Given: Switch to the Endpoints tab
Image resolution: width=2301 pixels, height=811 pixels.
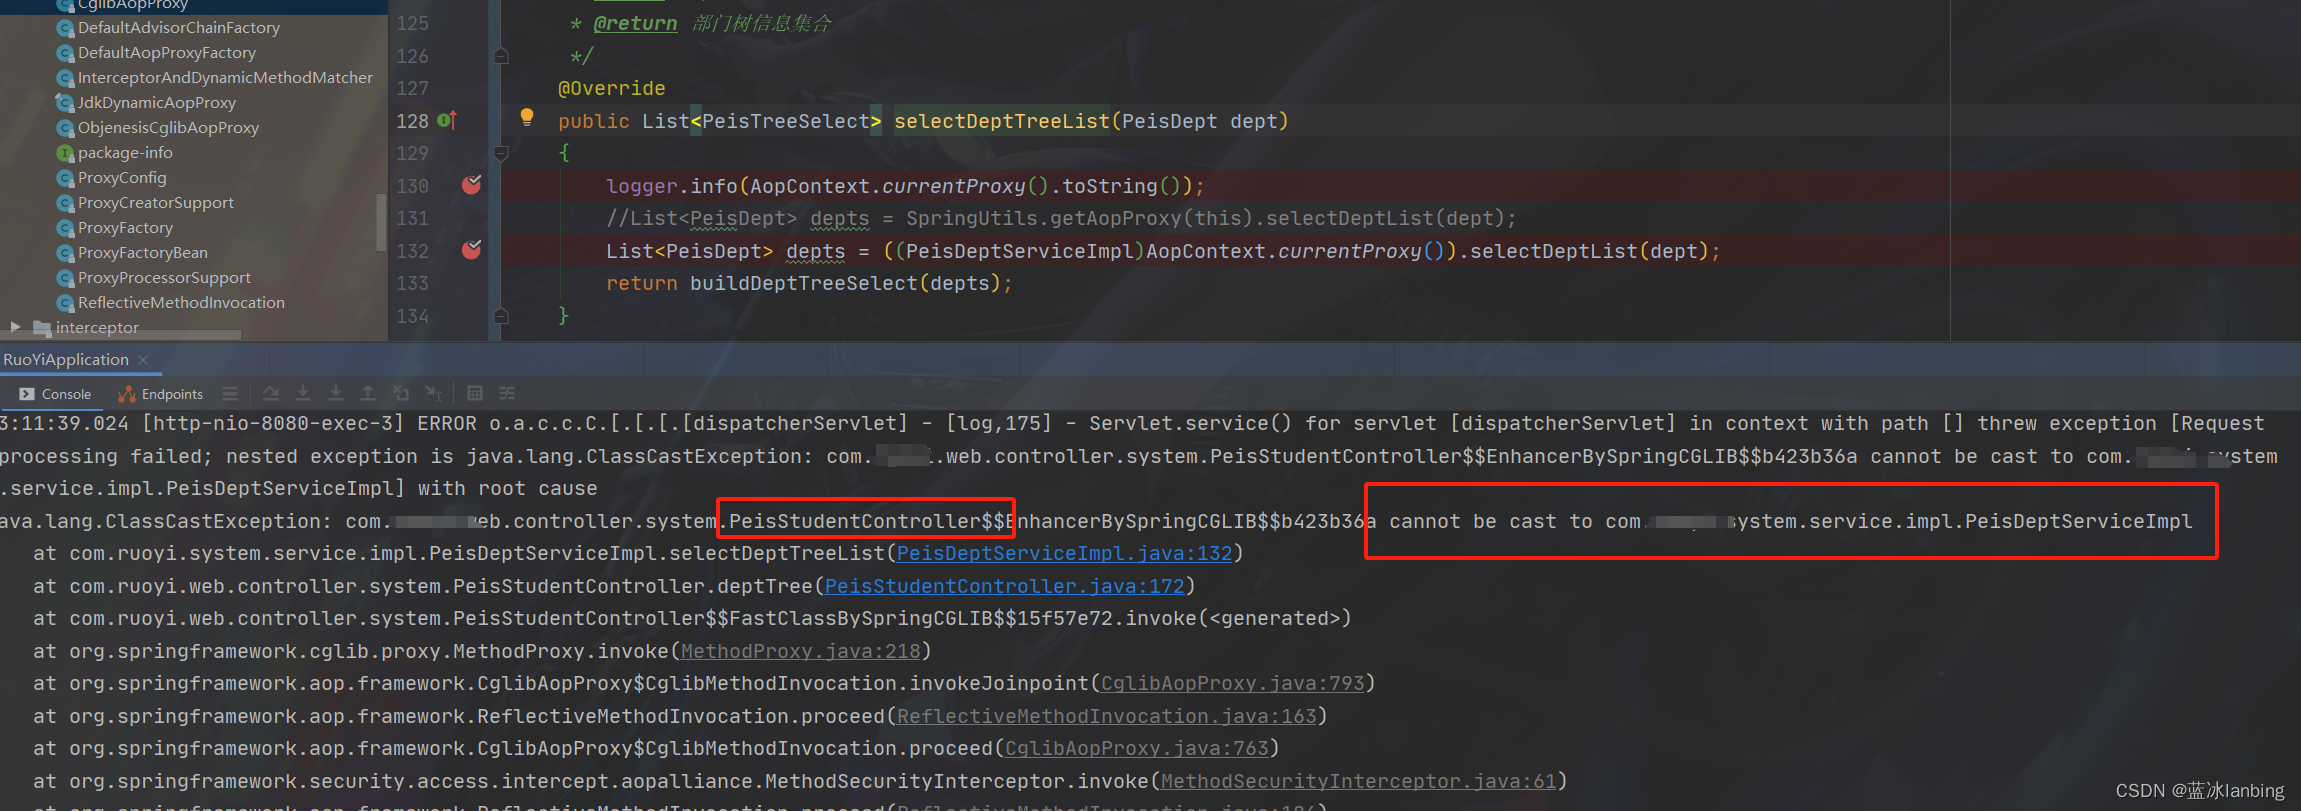Looking at the screenshot, I should tap(161, 394).
